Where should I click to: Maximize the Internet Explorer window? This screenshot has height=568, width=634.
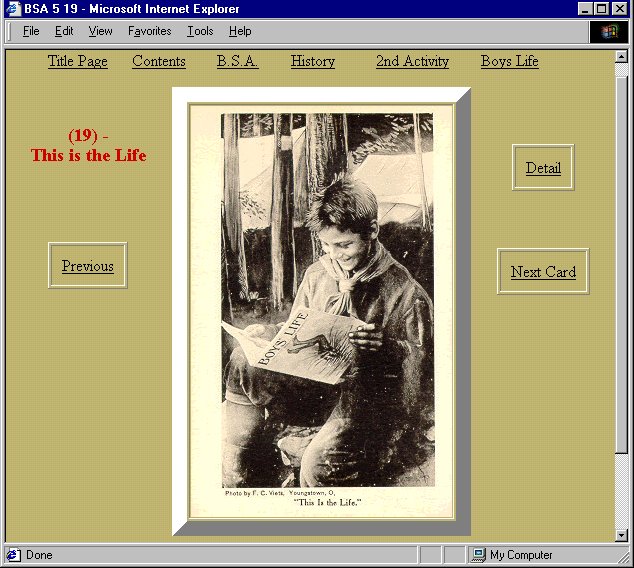(x=601, y=8)
